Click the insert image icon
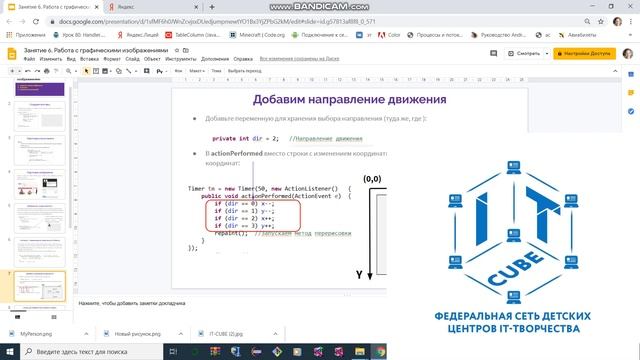 pos(105,71)
